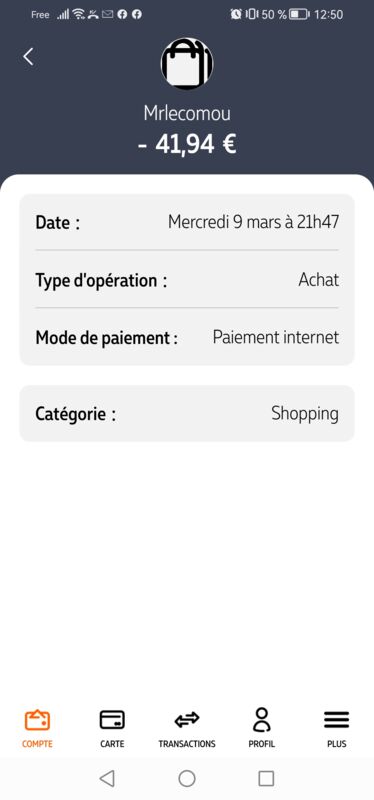This screenshot has height=800, width=374.
Task: Switch to the Transactions tab
Action: tap(187, 729)
